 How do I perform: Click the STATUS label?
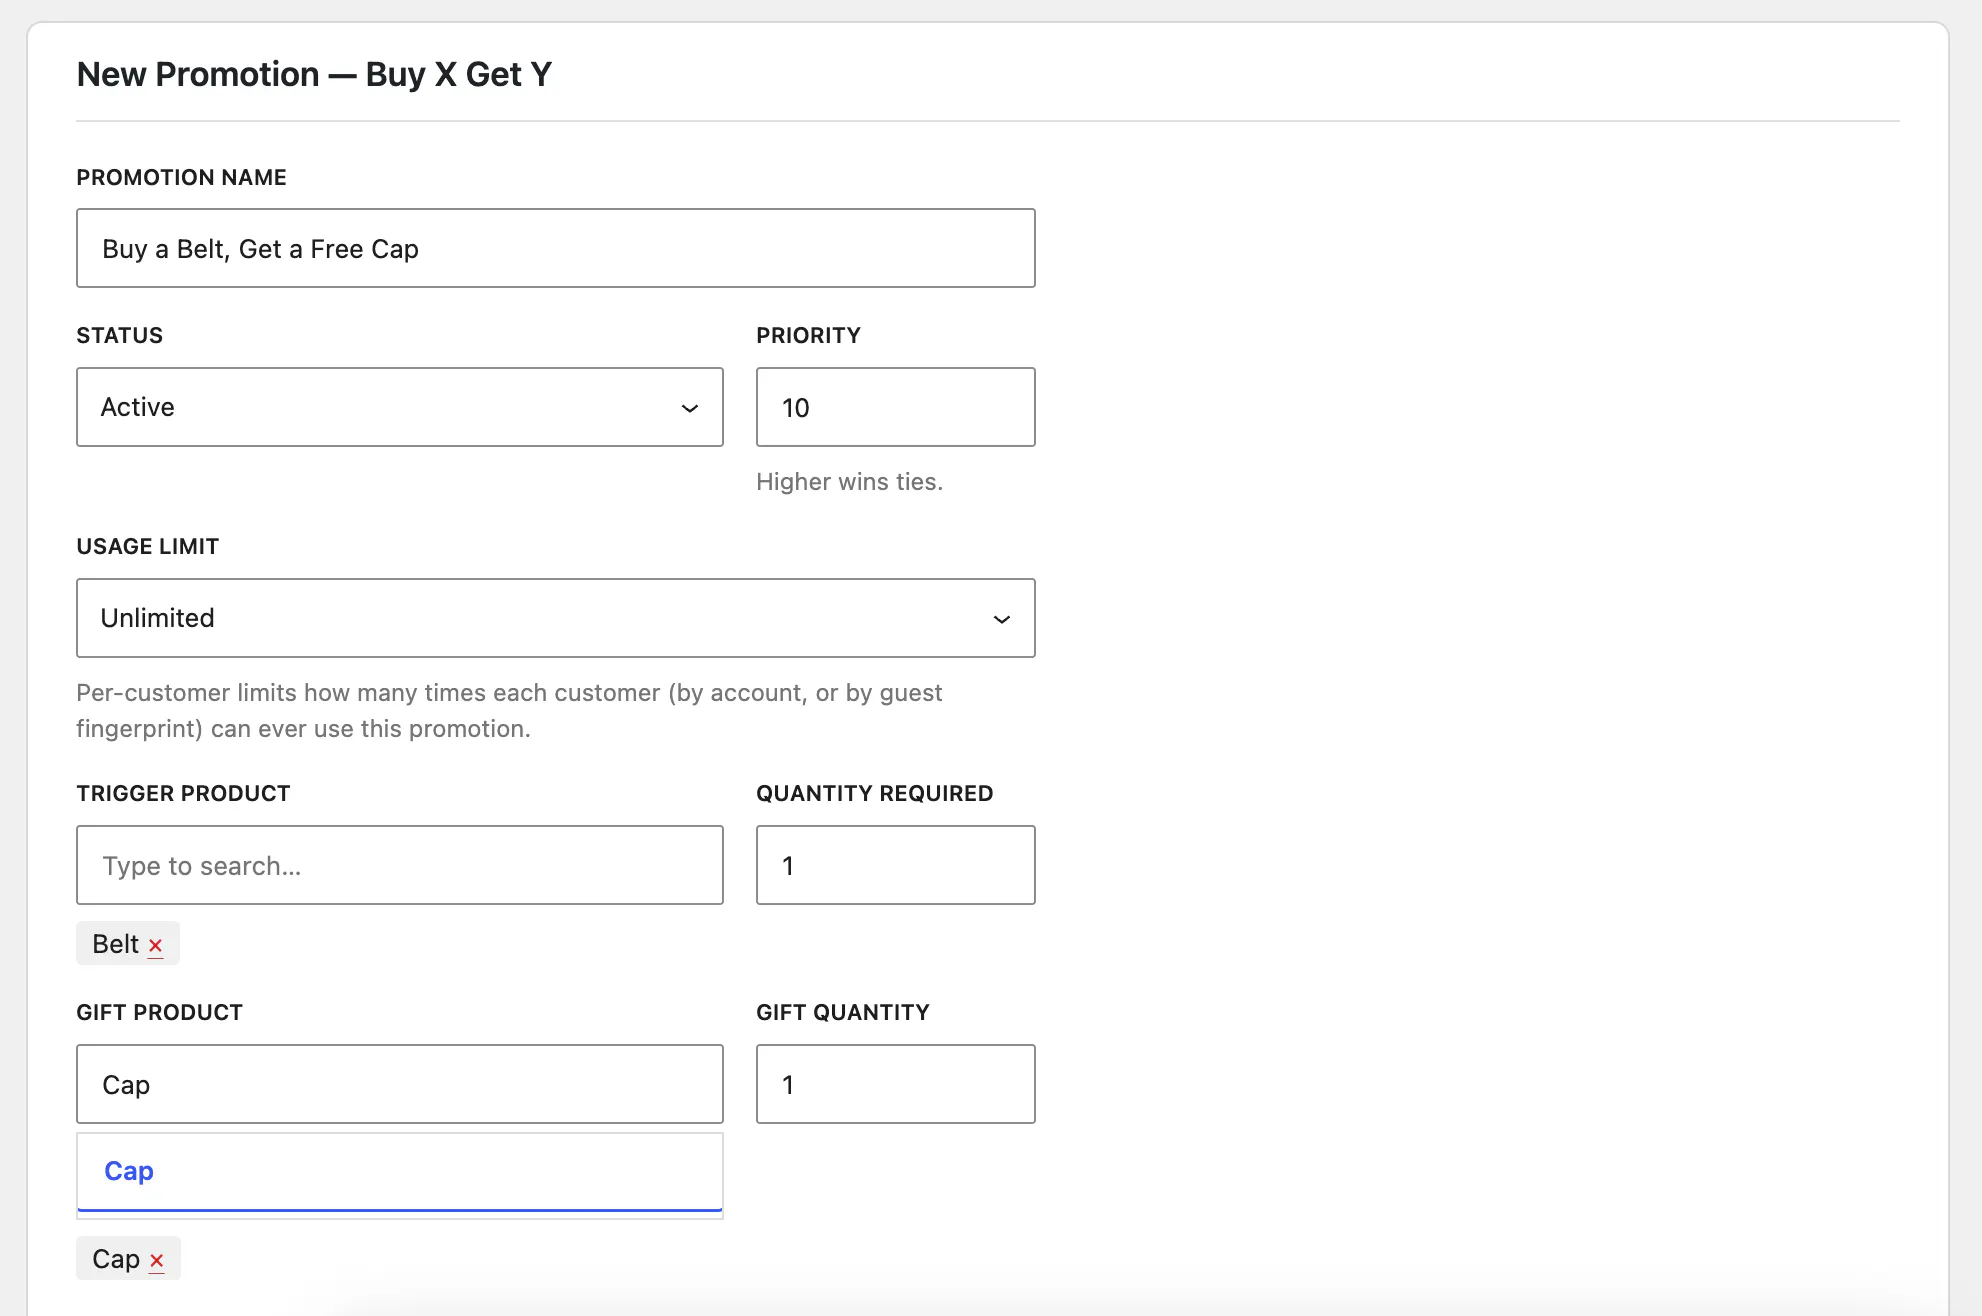click(119, 335)
